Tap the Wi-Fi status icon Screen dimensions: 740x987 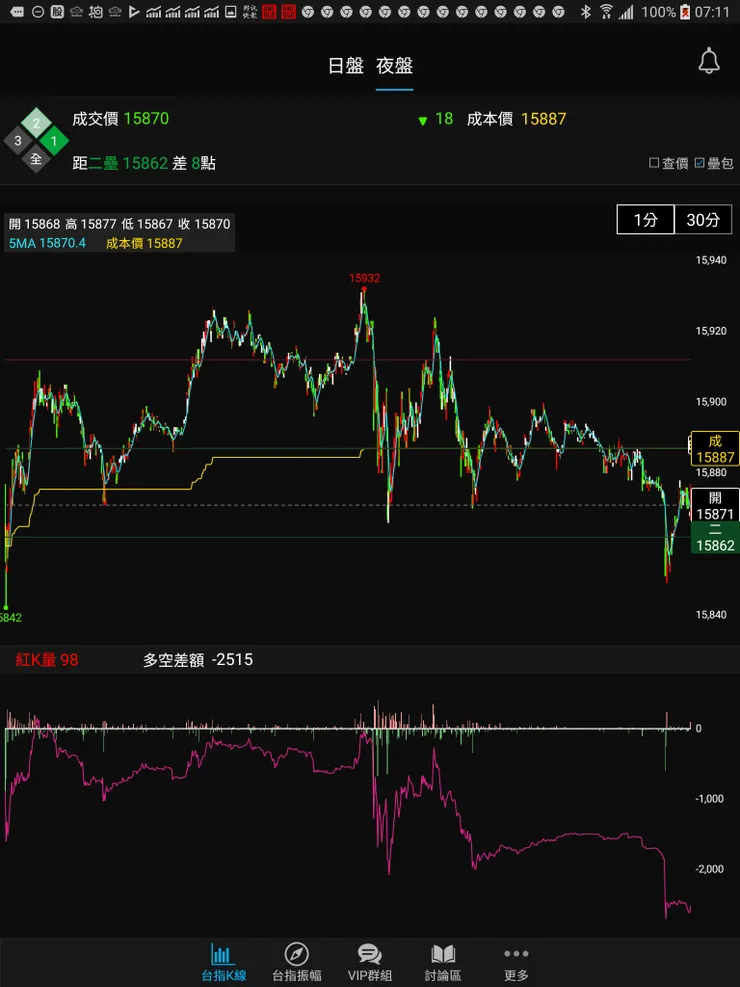point(606,11)
